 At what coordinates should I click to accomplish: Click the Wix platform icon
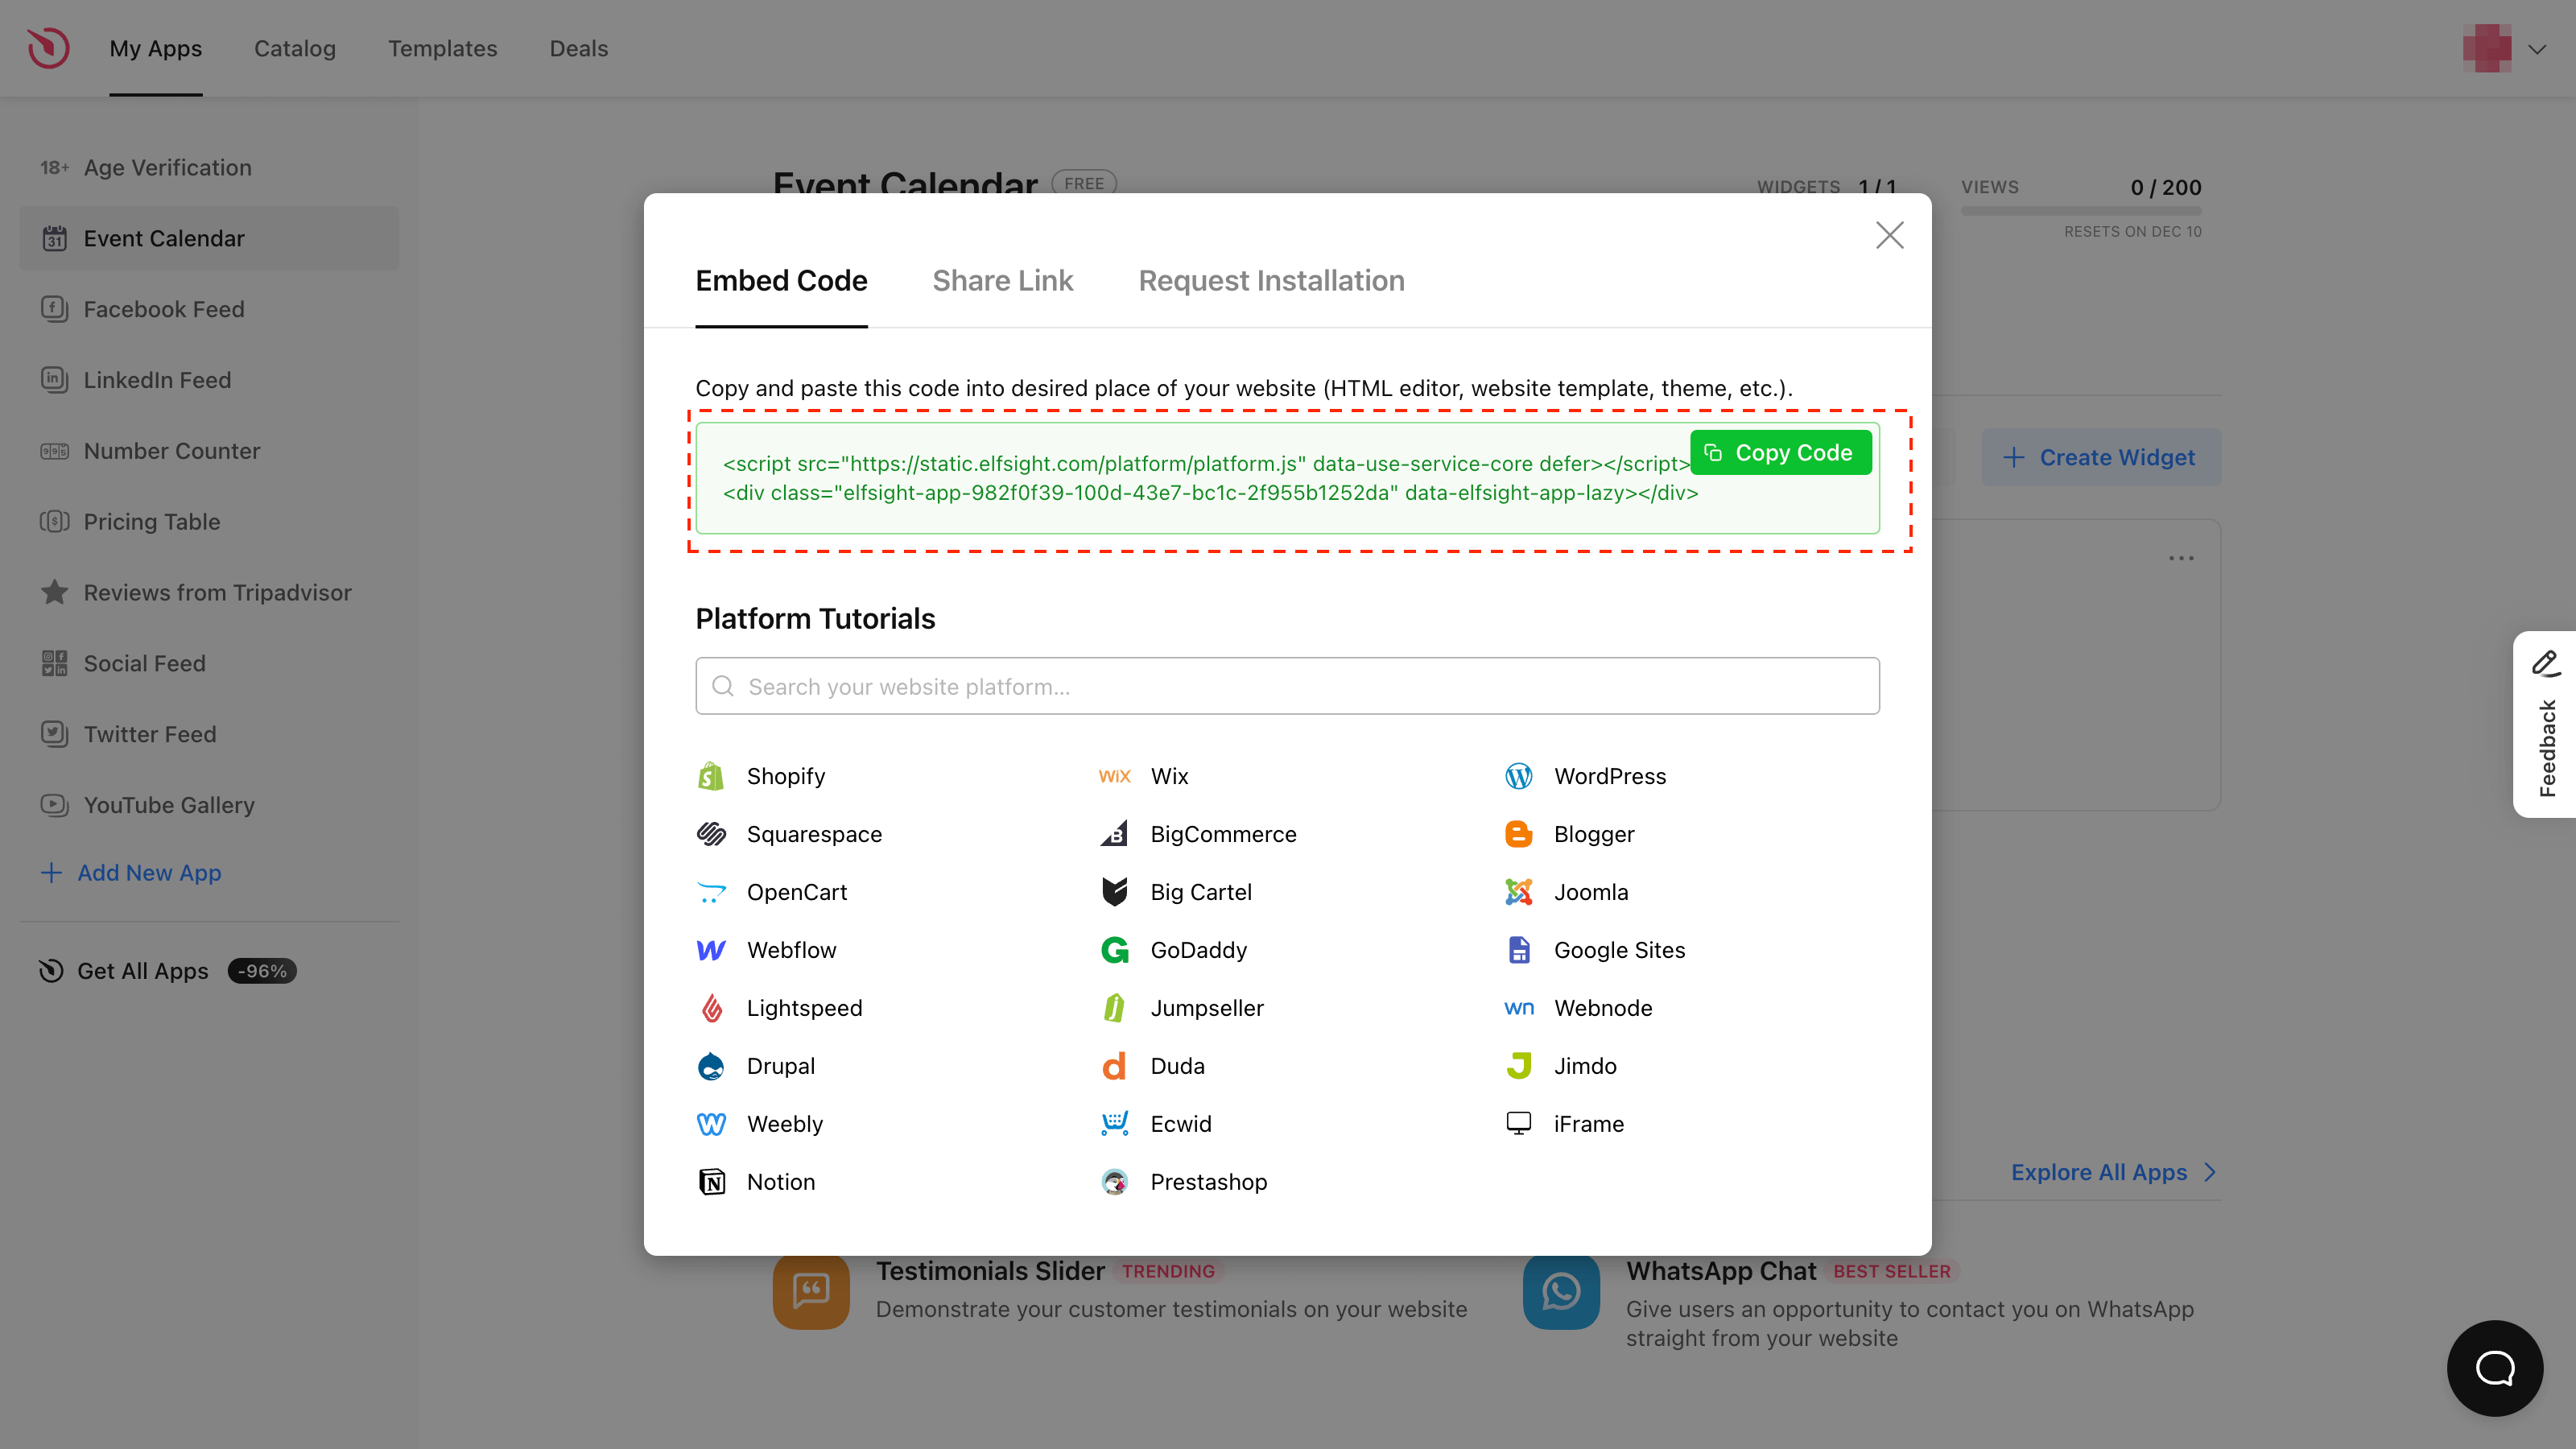pyautogui.click(x=1114, y=775)
